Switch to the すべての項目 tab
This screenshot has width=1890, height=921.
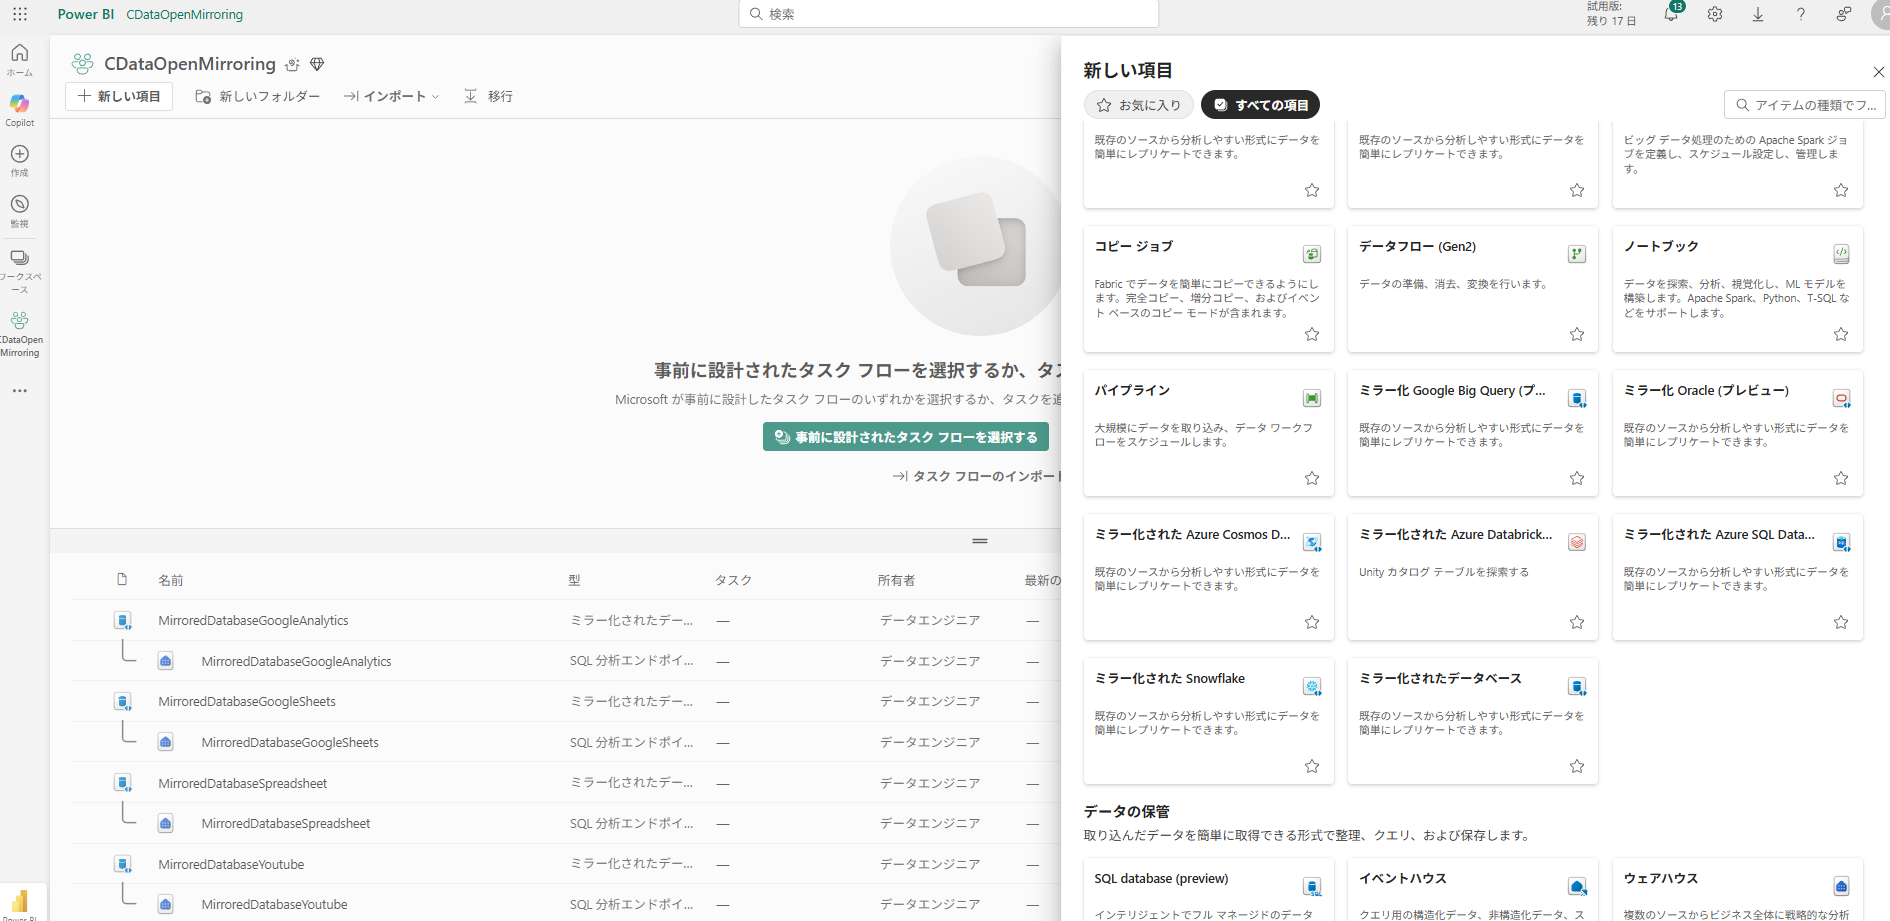point(1260,105)
